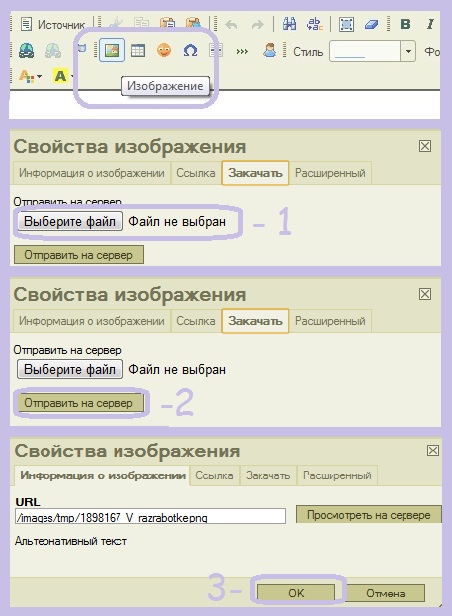Click the Просмотреть на сервере button

[x=369, y=515]
